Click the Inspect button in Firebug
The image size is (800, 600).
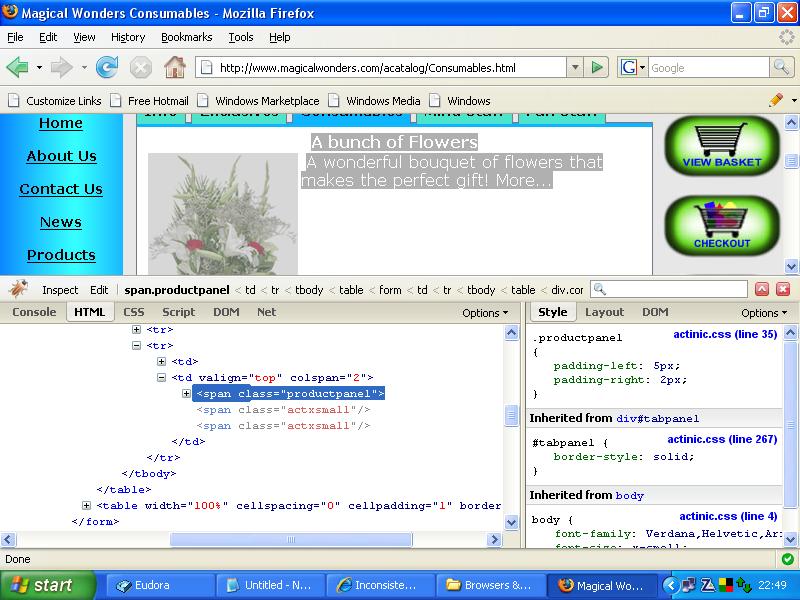click(60, 290)
